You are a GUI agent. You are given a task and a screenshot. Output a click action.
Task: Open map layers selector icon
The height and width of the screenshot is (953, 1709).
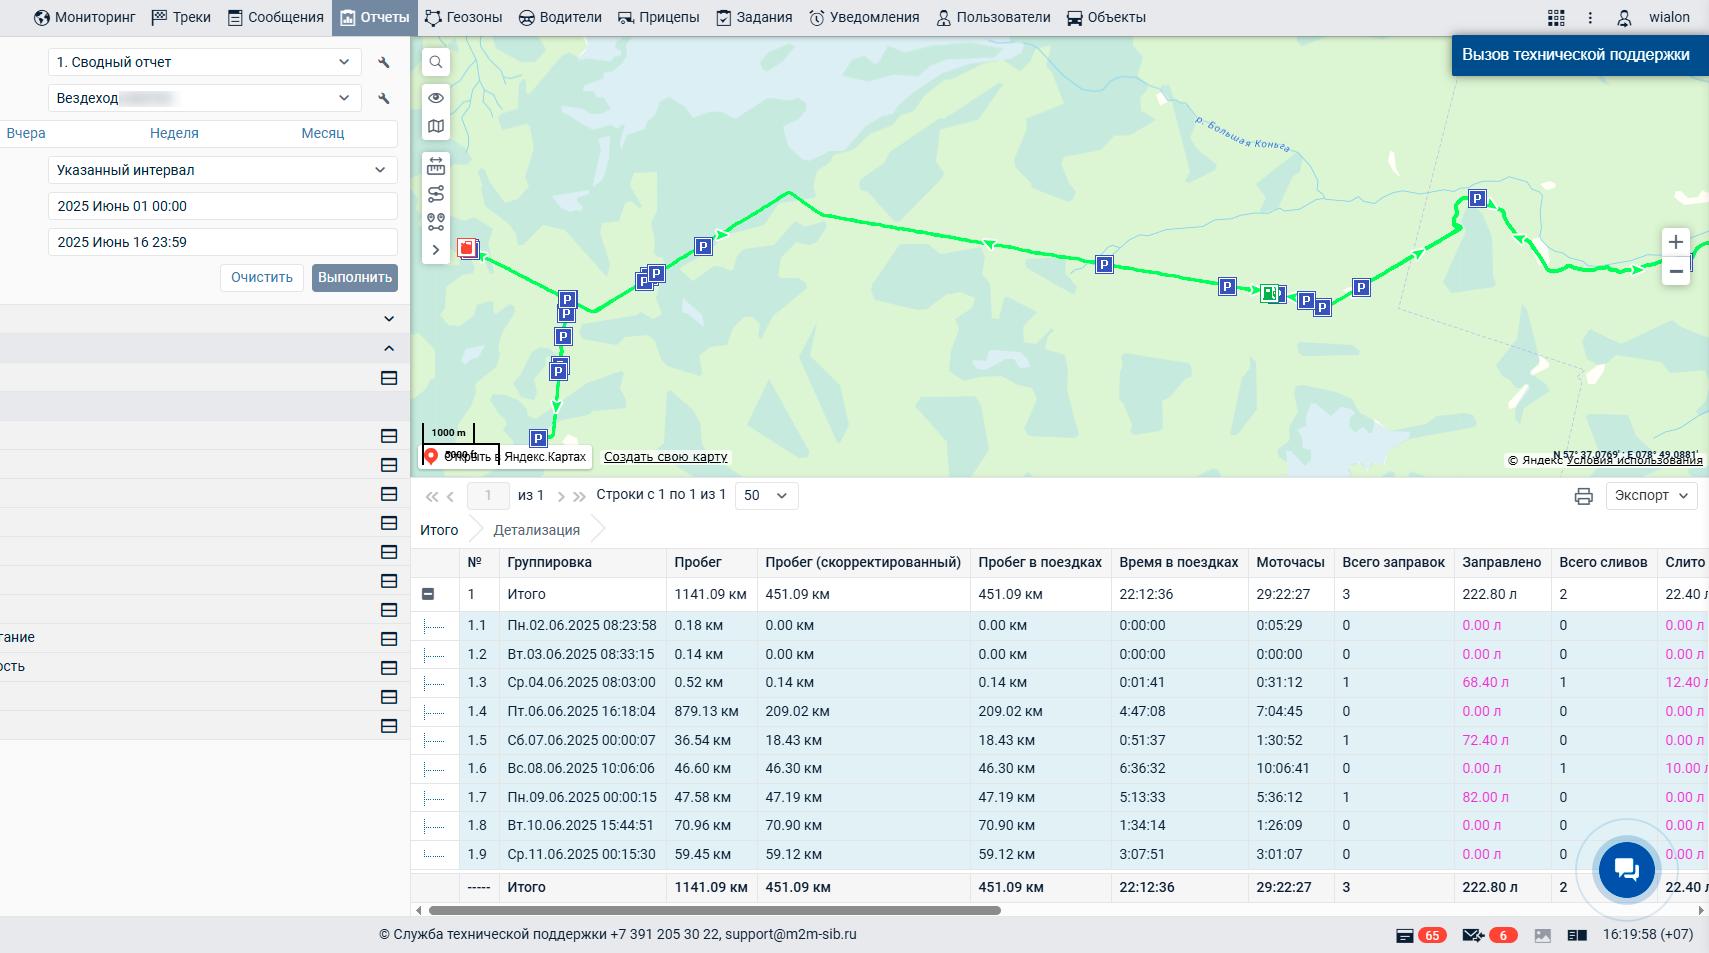click(x=436, y=126)
